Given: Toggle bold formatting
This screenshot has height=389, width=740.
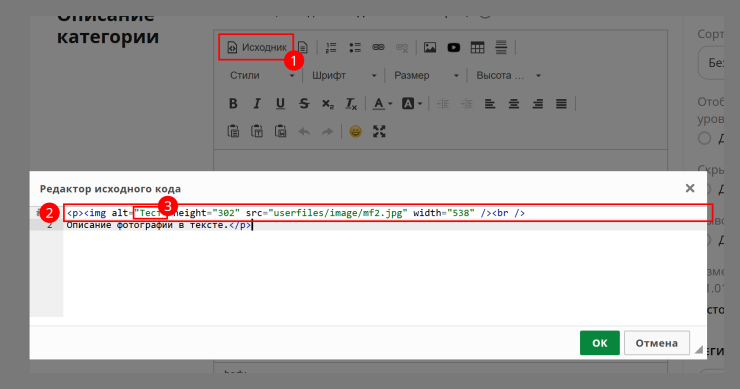Looking at the screenshot, I should click(233, 103).
